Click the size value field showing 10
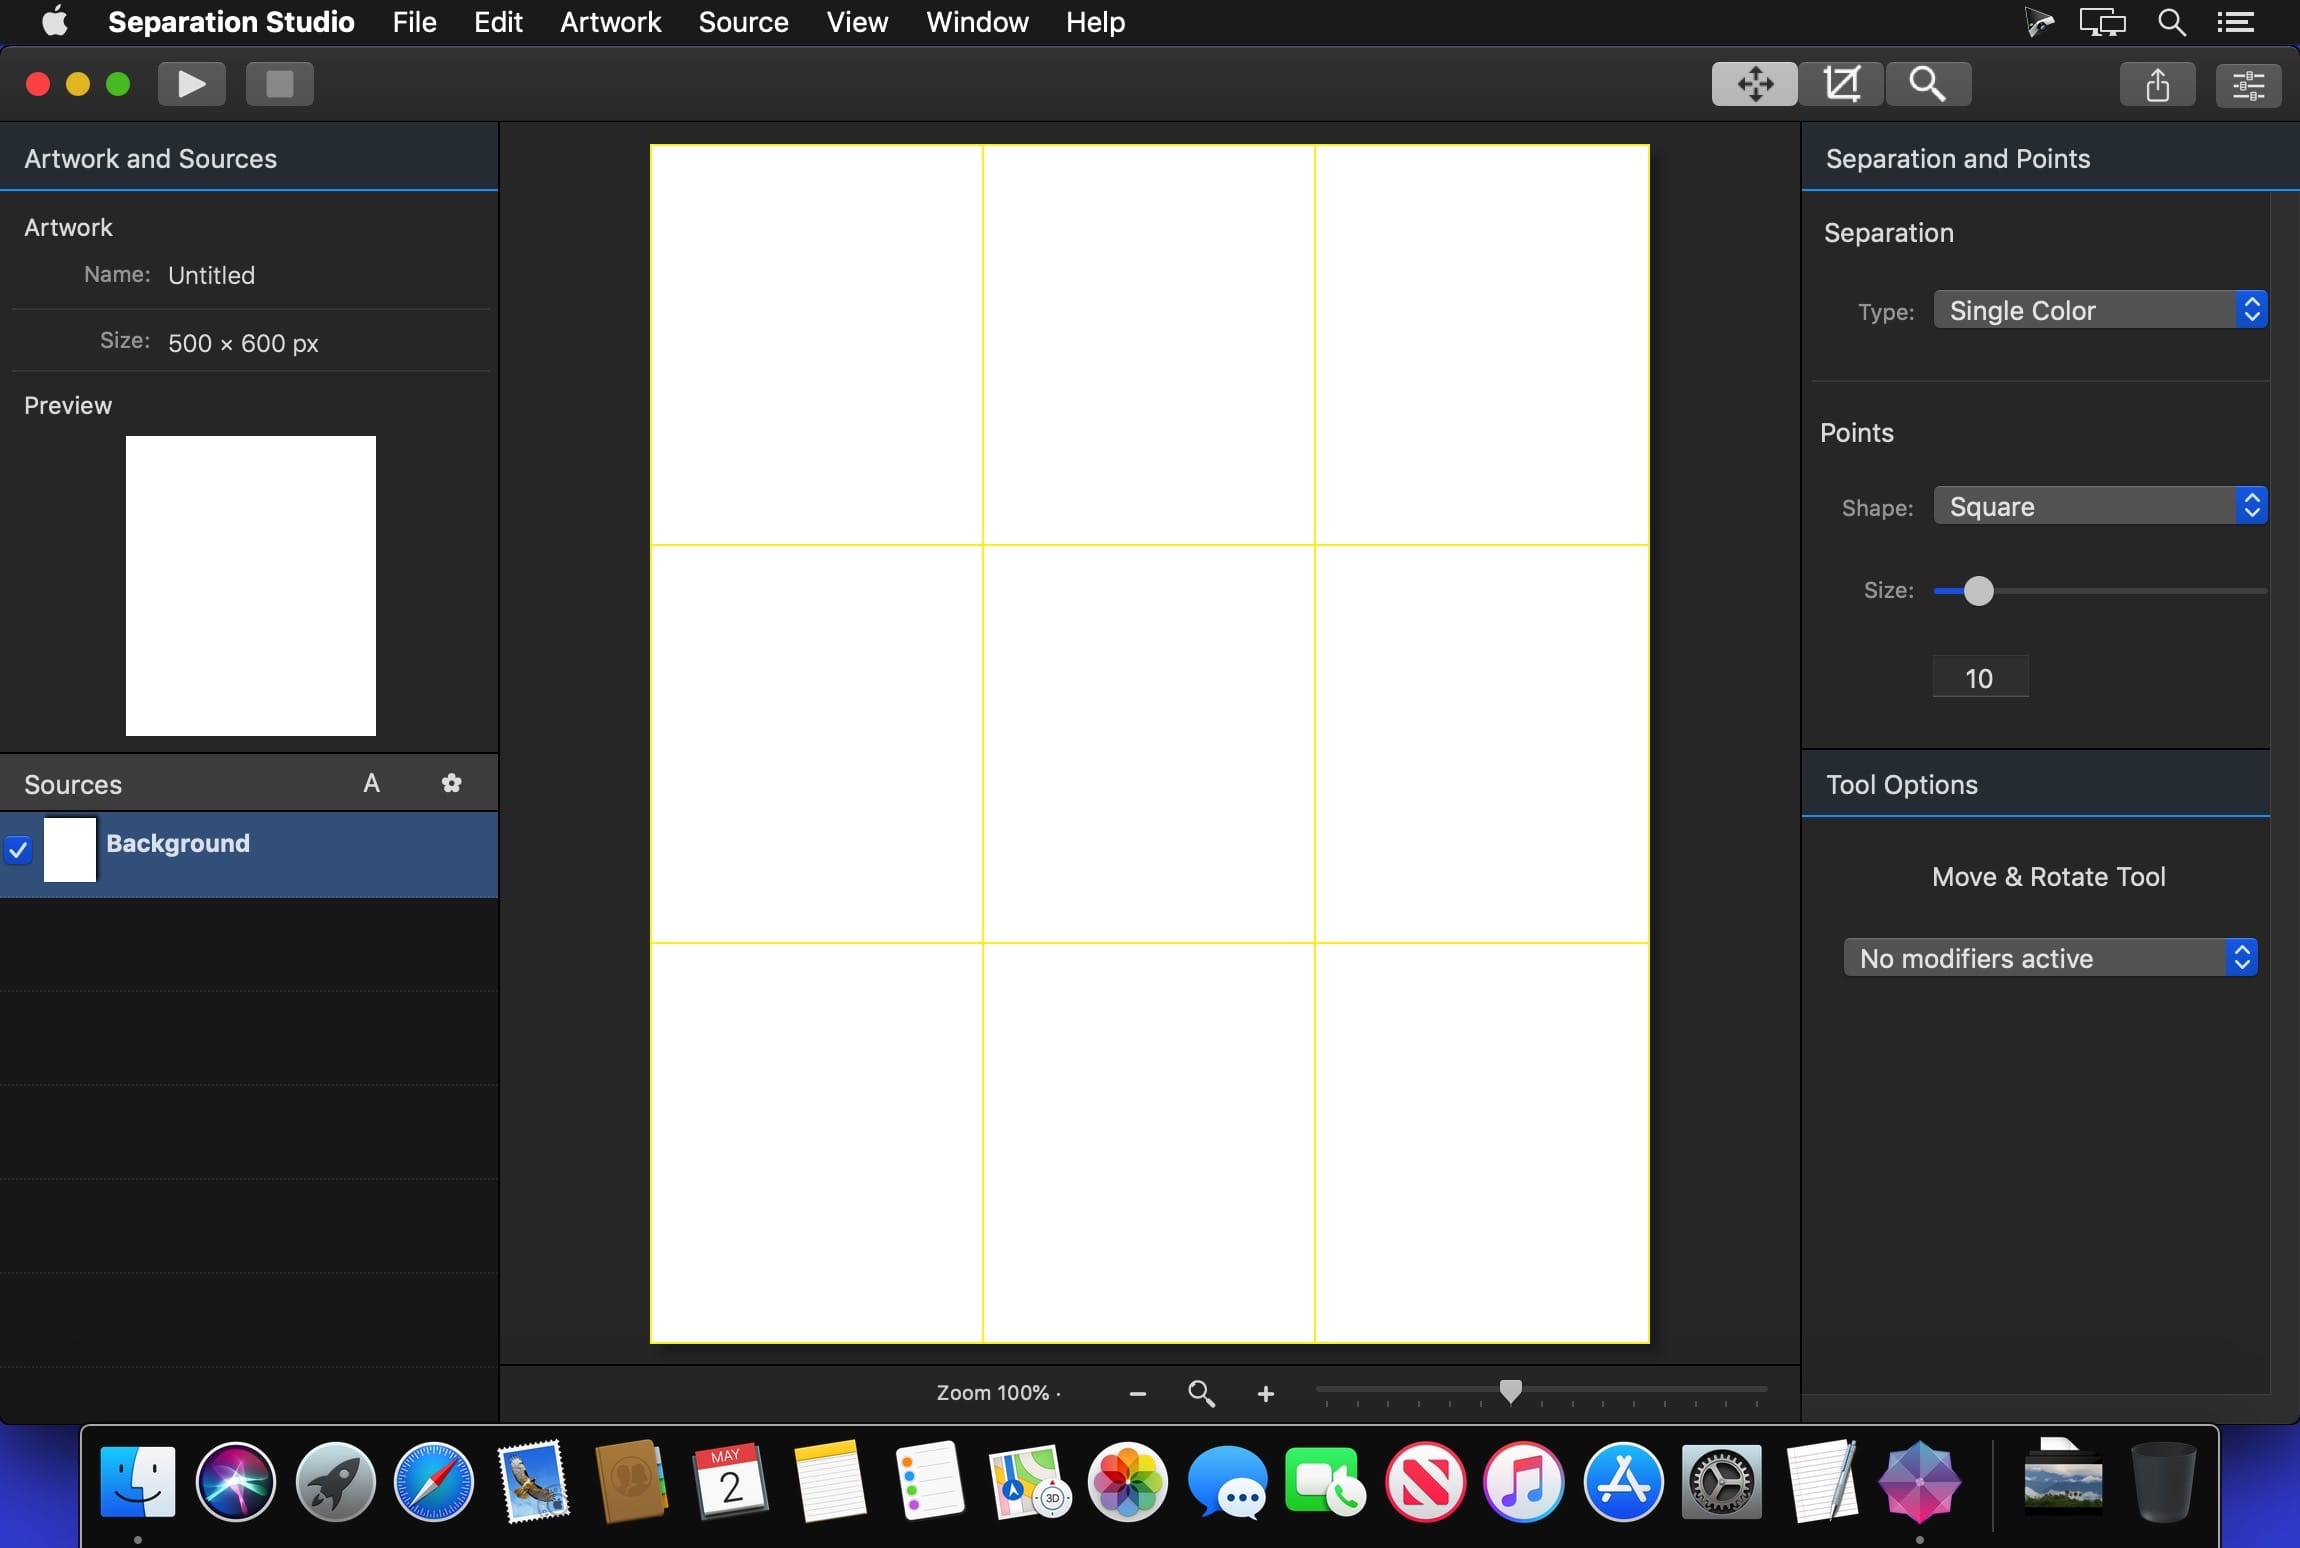This screenshot has width=2300, height=1548. click(1980, 678)
